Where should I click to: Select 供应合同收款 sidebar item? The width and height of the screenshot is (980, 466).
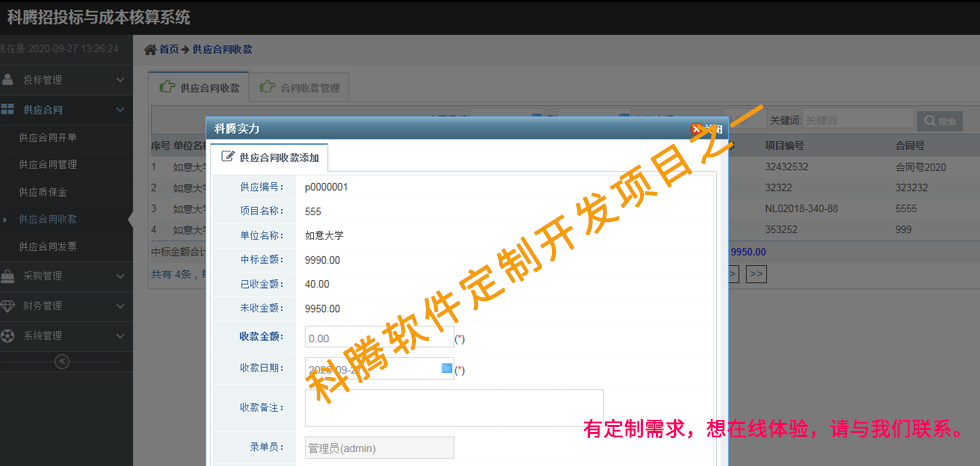[x=48, y=219]
